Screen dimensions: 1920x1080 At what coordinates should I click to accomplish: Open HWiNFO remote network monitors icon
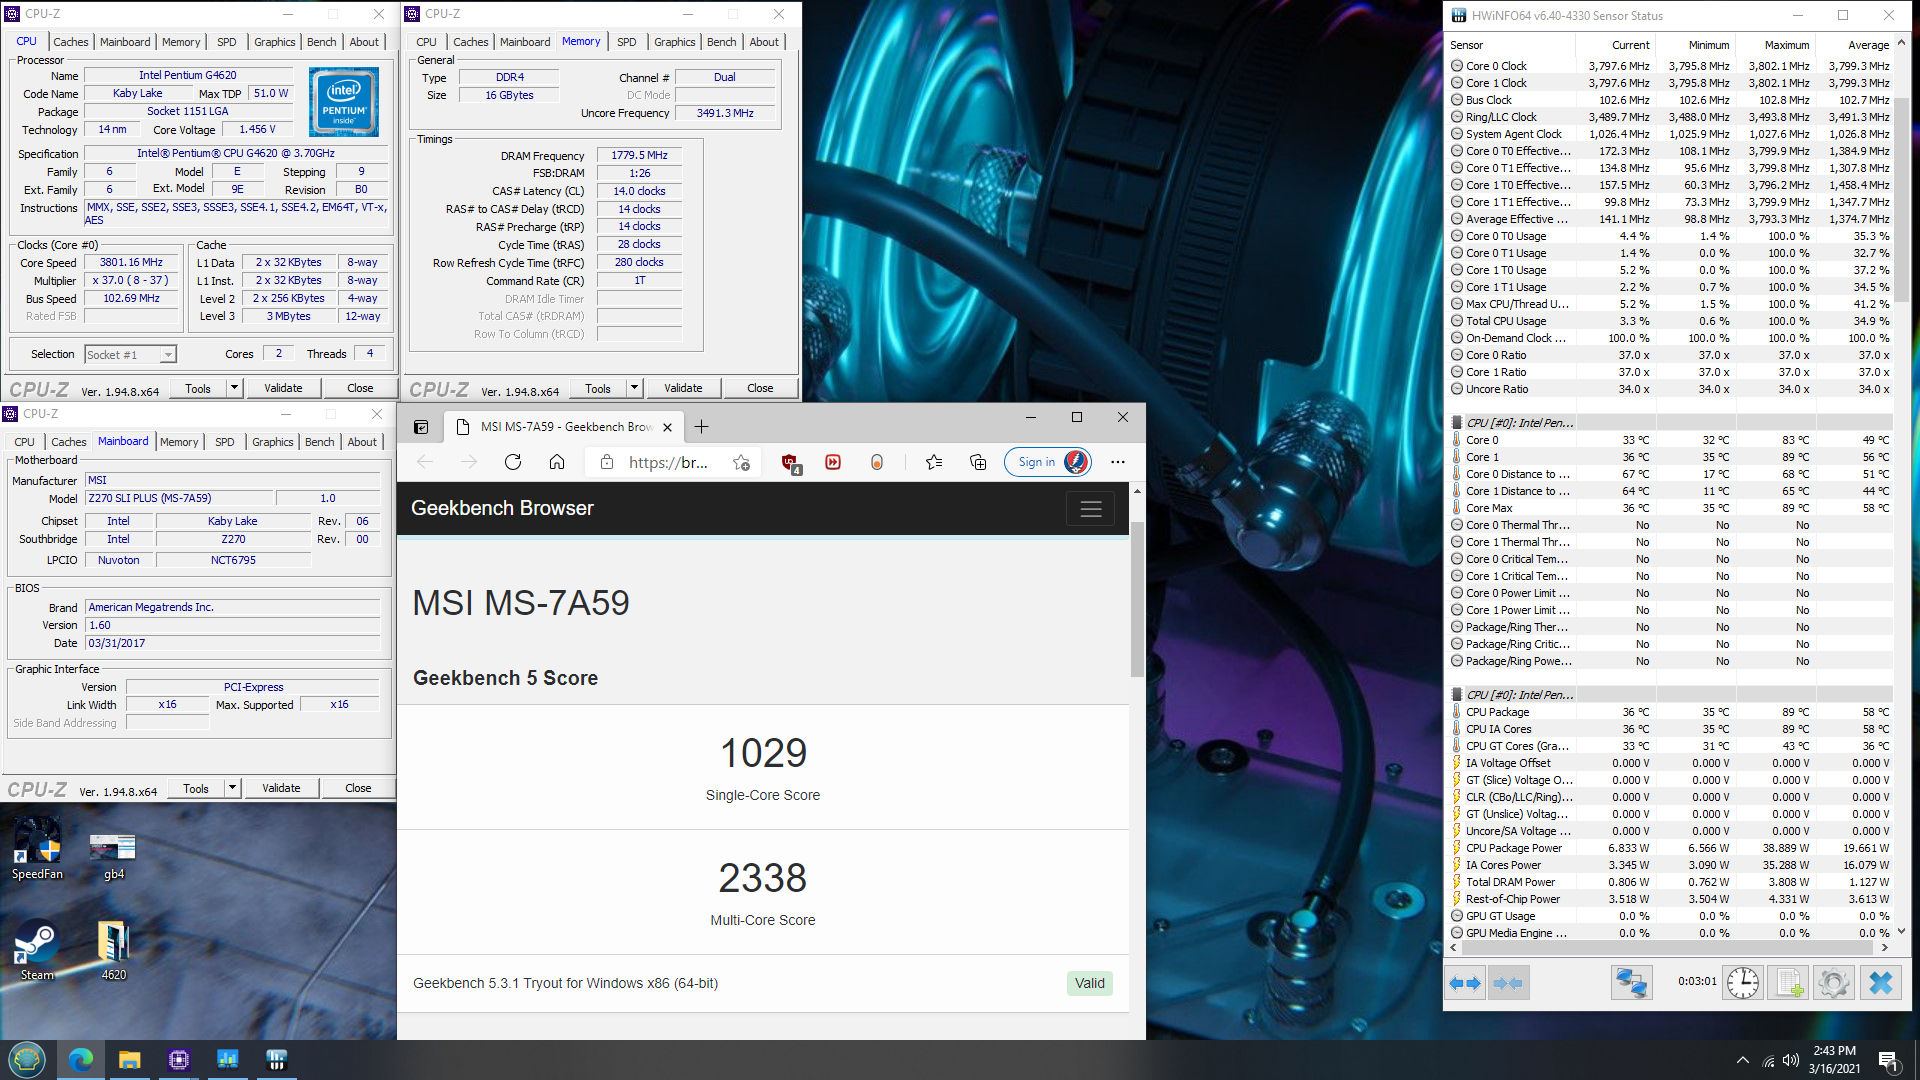pyautogui.click(x=1631, y=983)
